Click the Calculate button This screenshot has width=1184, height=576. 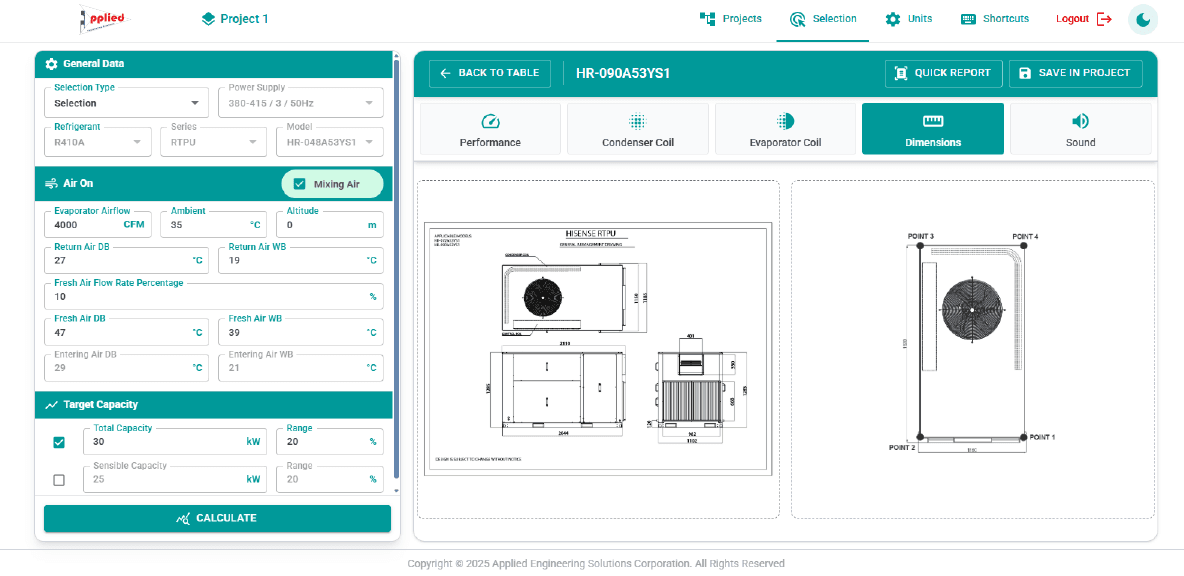coord(217,519)
